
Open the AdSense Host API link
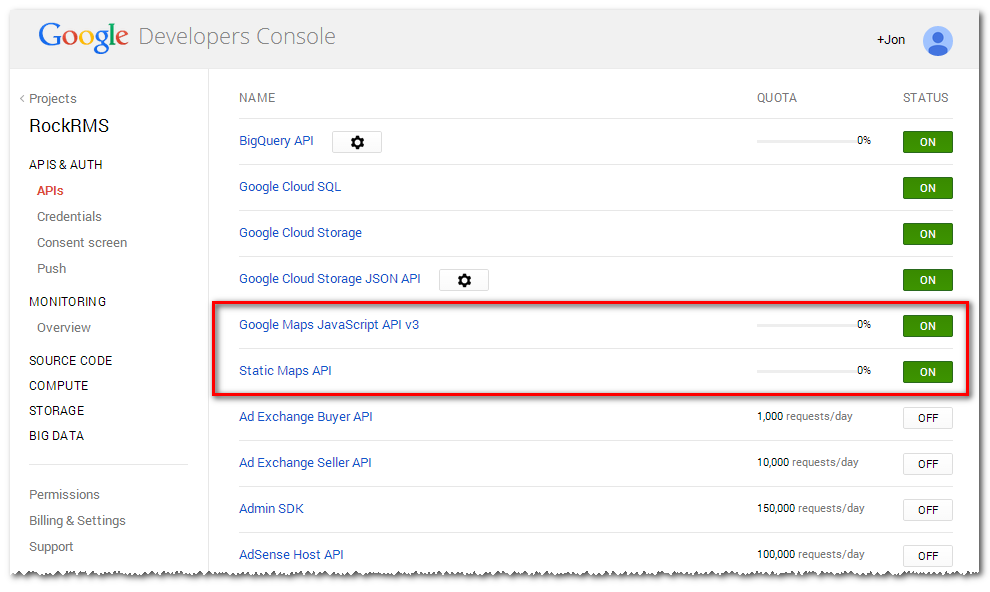291,555
